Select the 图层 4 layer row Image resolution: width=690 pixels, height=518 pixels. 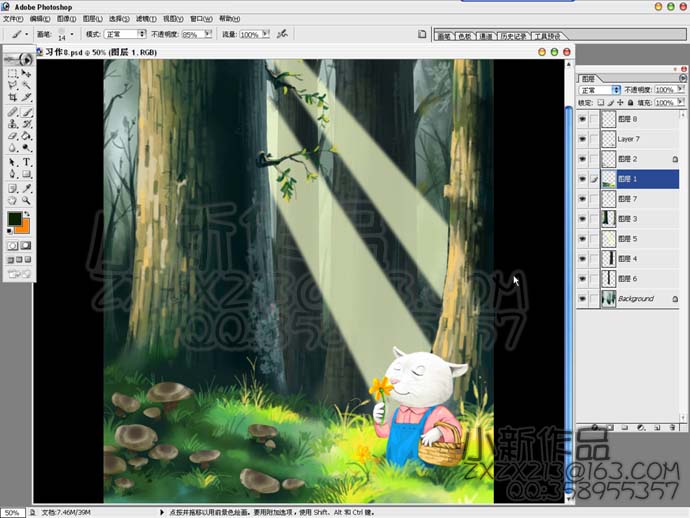tap(628, 259)
